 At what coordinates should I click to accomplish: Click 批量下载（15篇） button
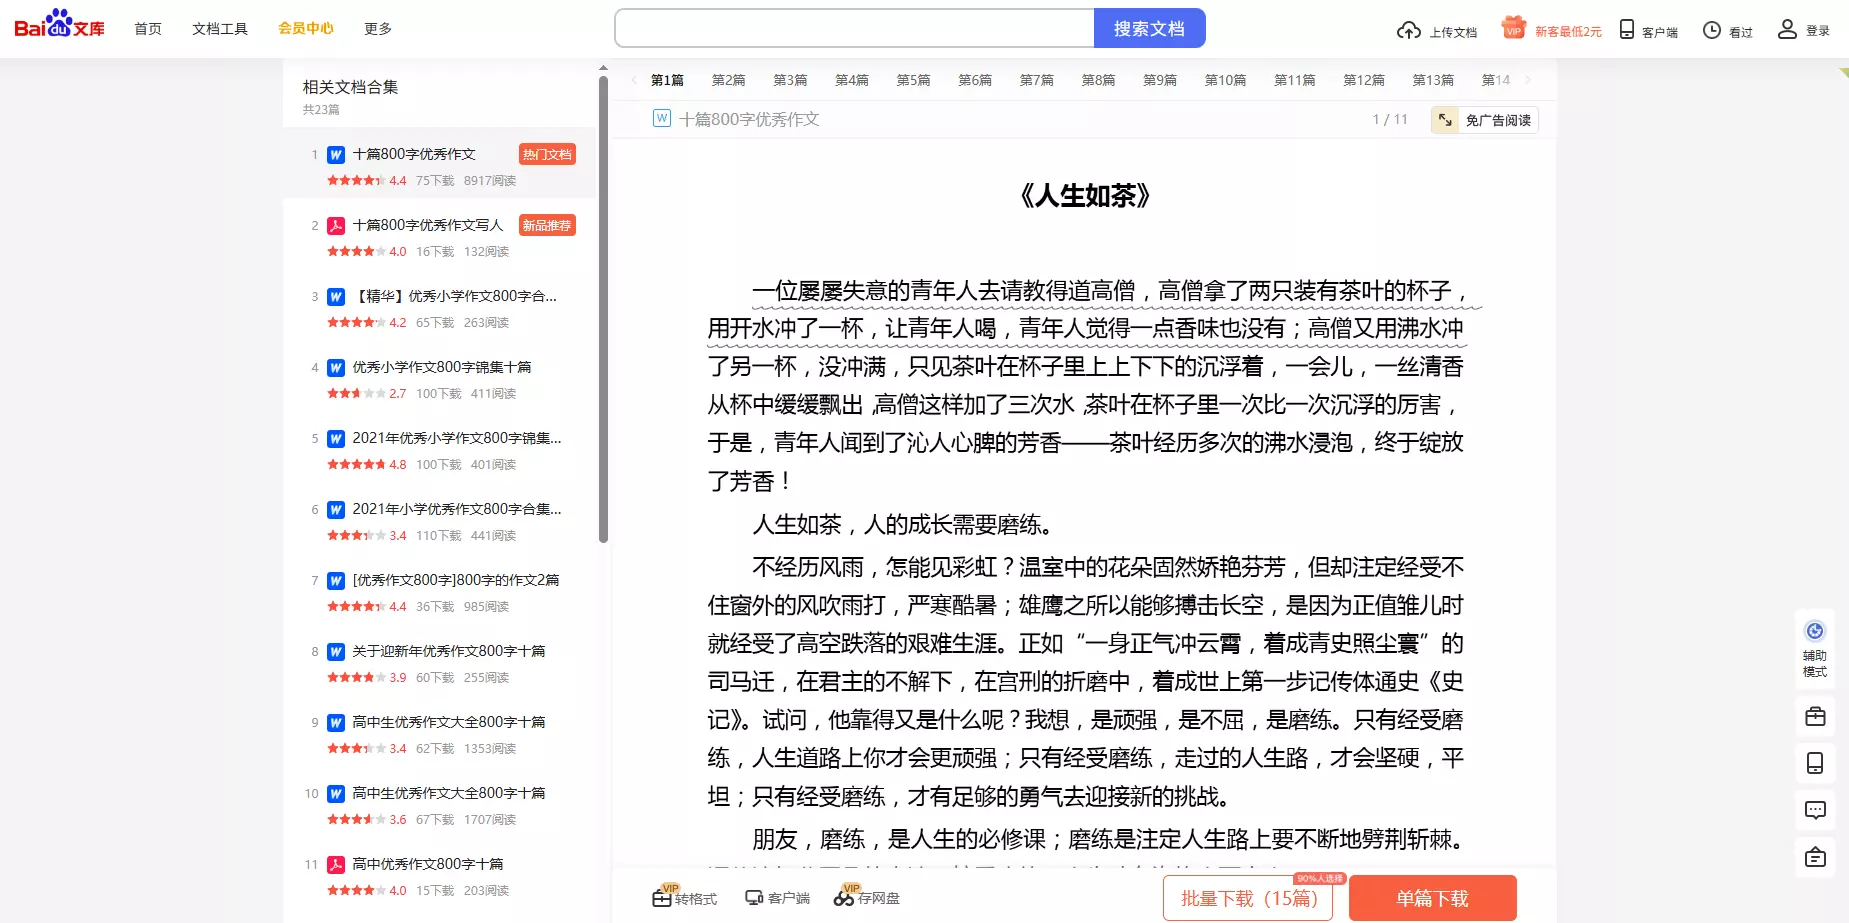click(x=1248, y=898)
